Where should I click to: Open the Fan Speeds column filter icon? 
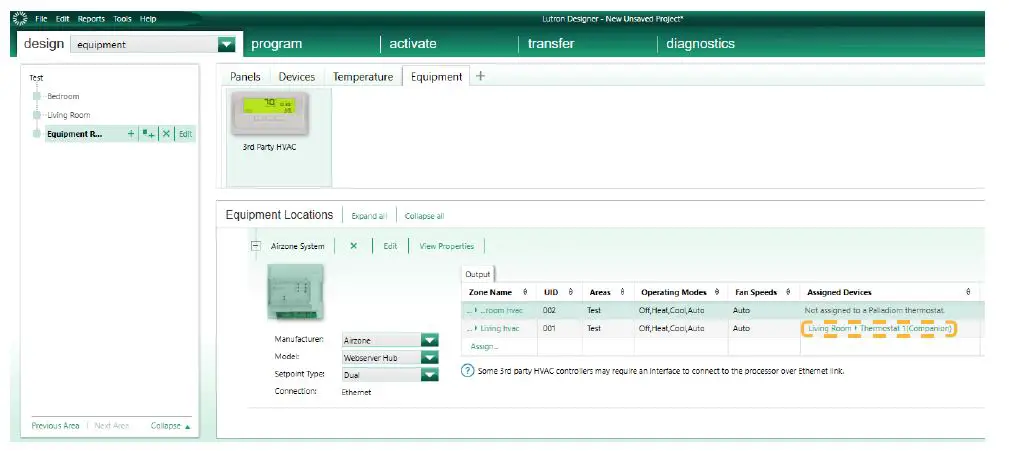[x=788, y=292]
